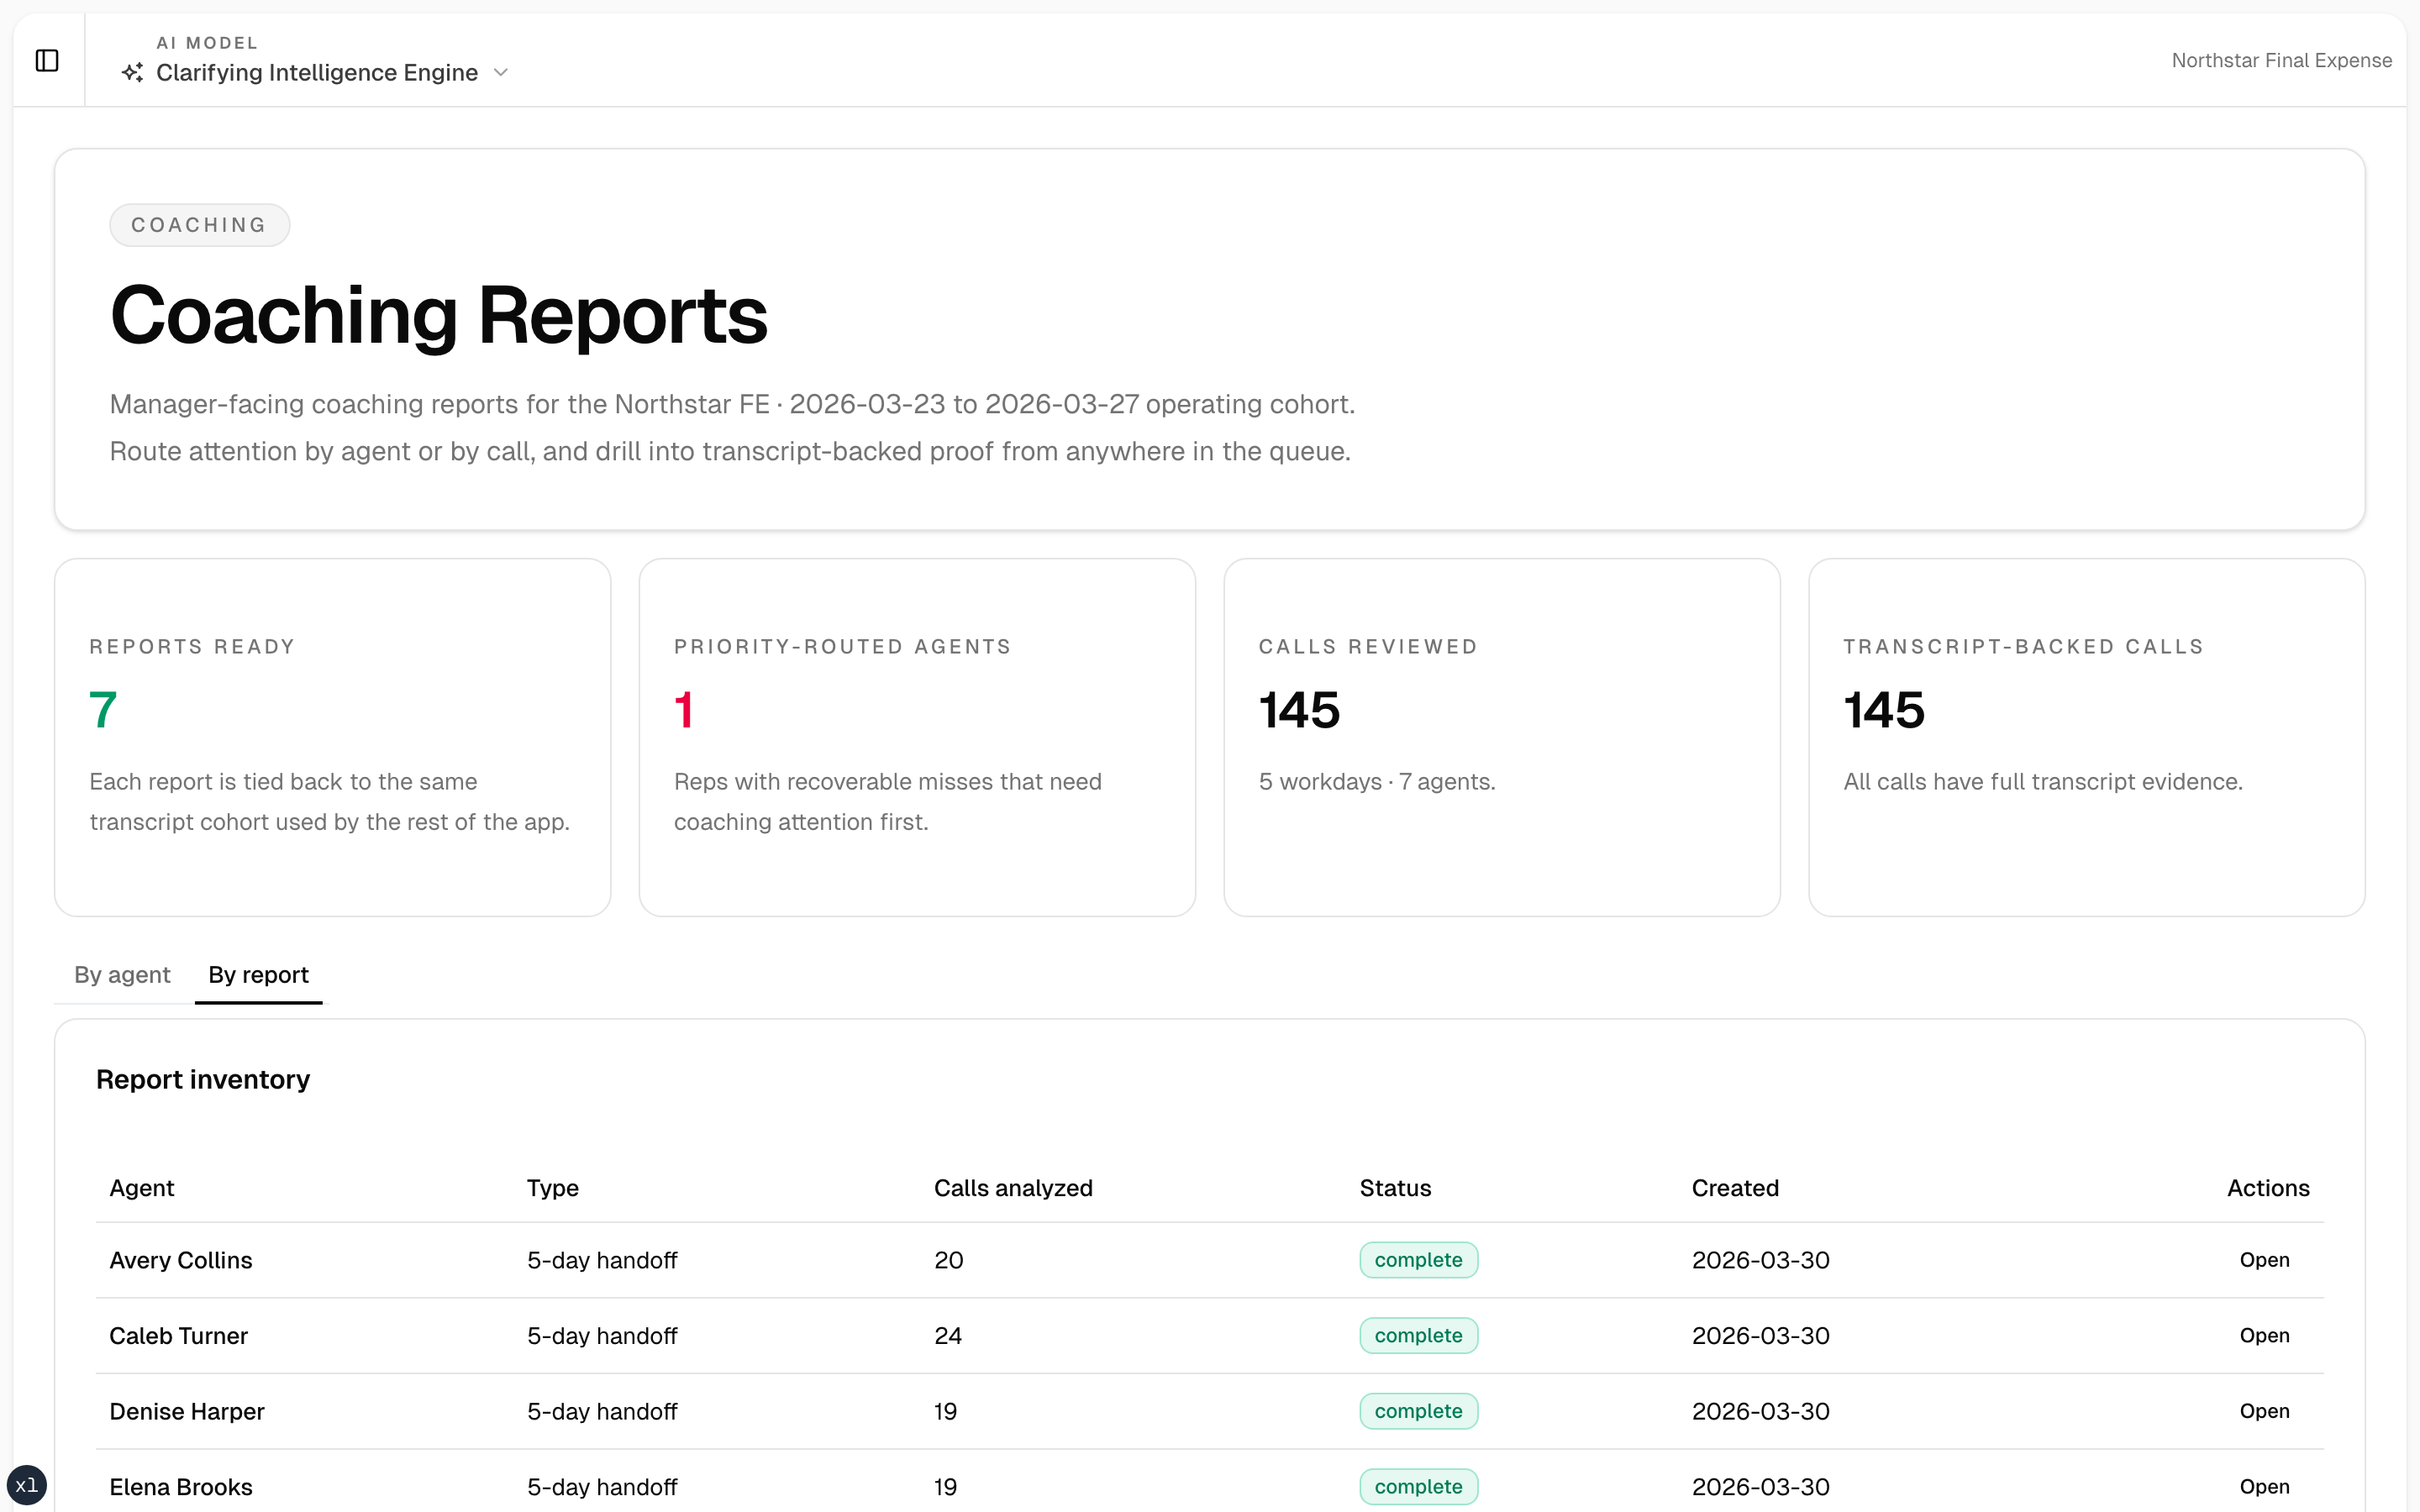The height and width of the screenshot is (1512, 2420).
Task: Switch to the By agent tab
Action: pos(121,974)
